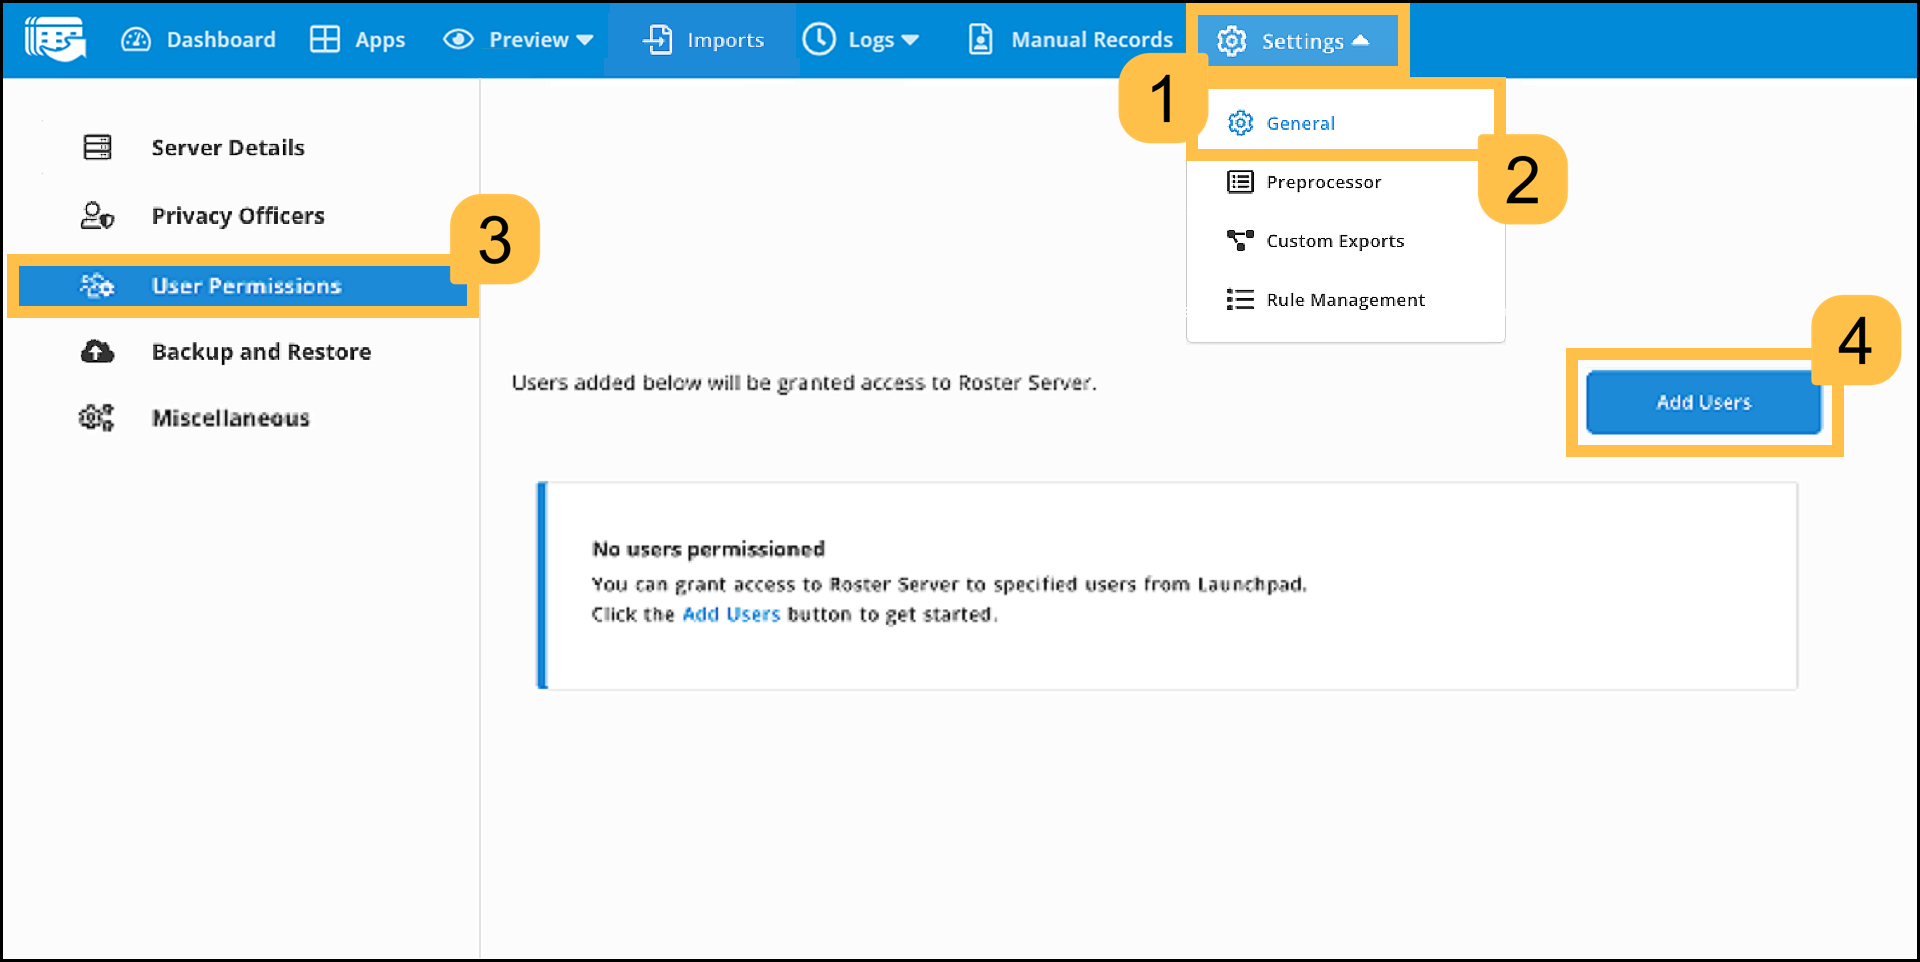Click the Apps grid icon
1920x962 pixels.
tap(325, 40)
